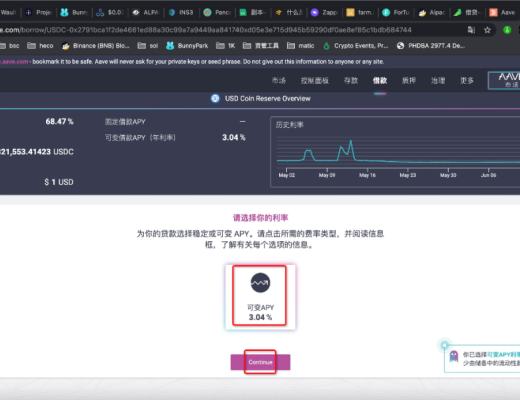Open 治理 governance in Aave navigation
This screenshot has width=520, height=400.
[438, 80]
